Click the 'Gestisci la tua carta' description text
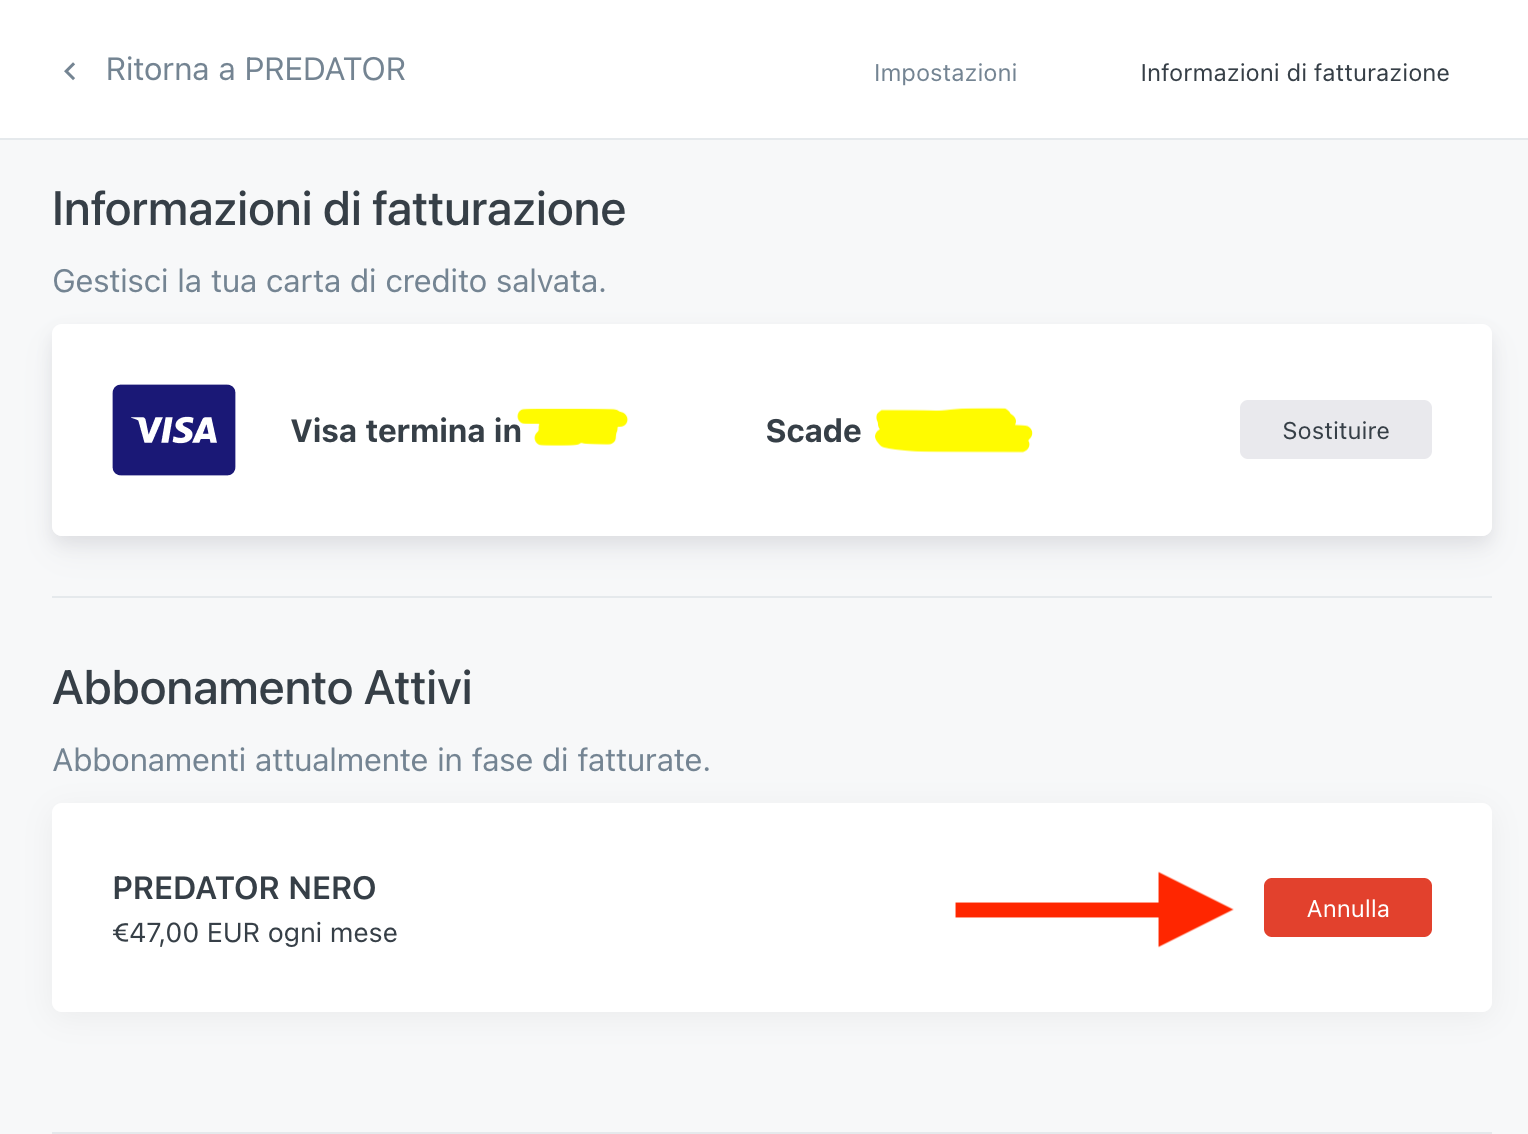This screenshot has height=1134, width=1528. (329, 282)
